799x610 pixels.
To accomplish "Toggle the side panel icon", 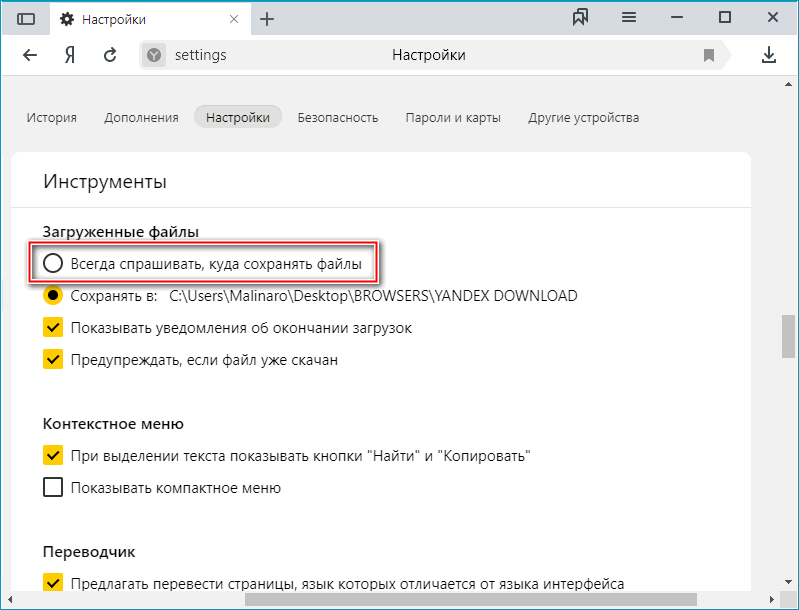I will [26, 19].
